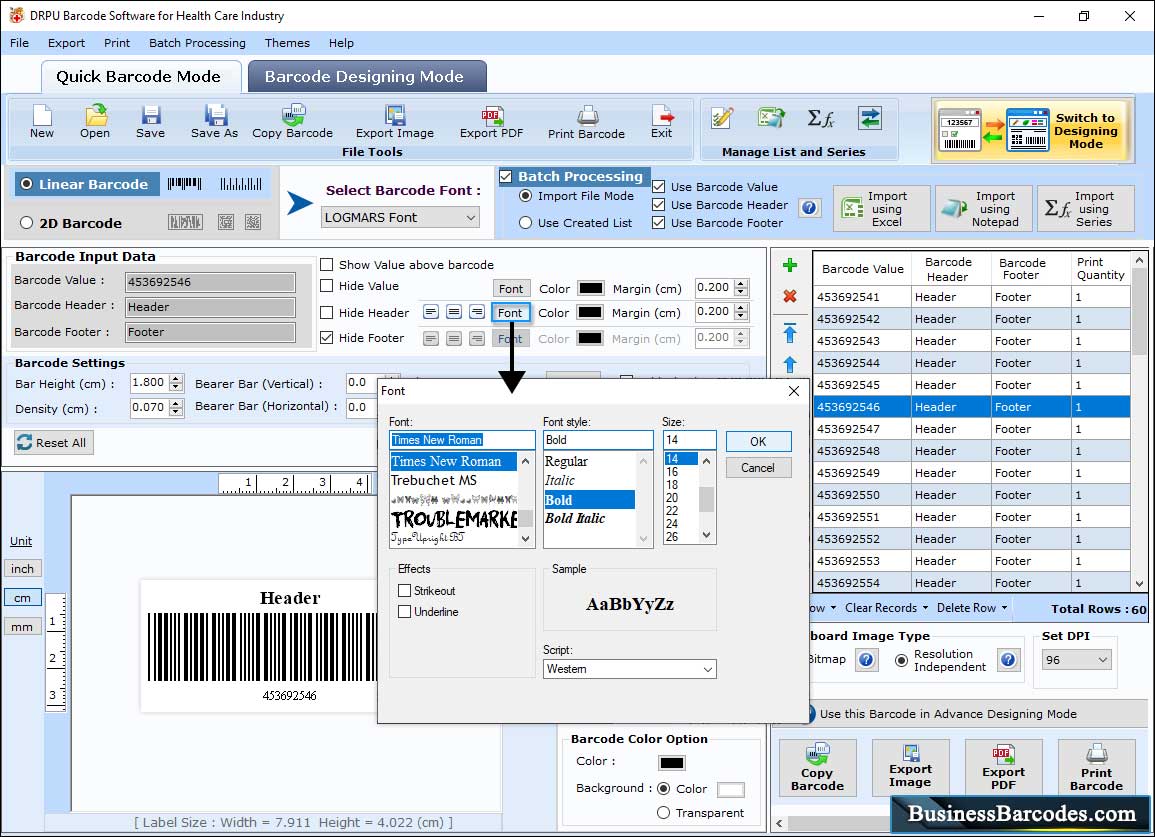
Task: Select Import File Mode radio
Action: [526, 196]
